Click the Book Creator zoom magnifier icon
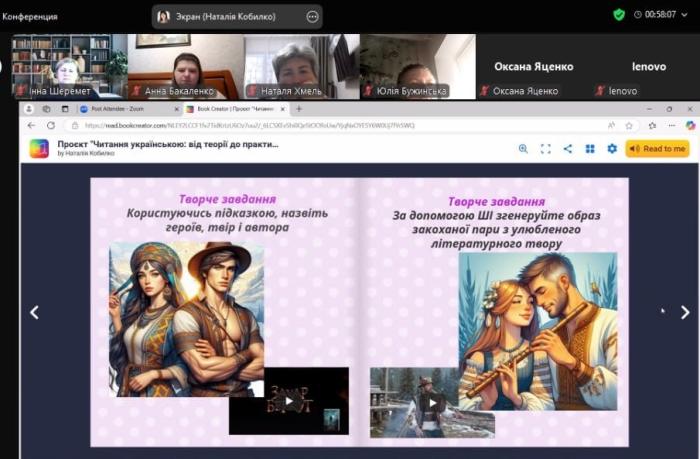The width and height of the screenshot is (700, 459). click(523, 149)
